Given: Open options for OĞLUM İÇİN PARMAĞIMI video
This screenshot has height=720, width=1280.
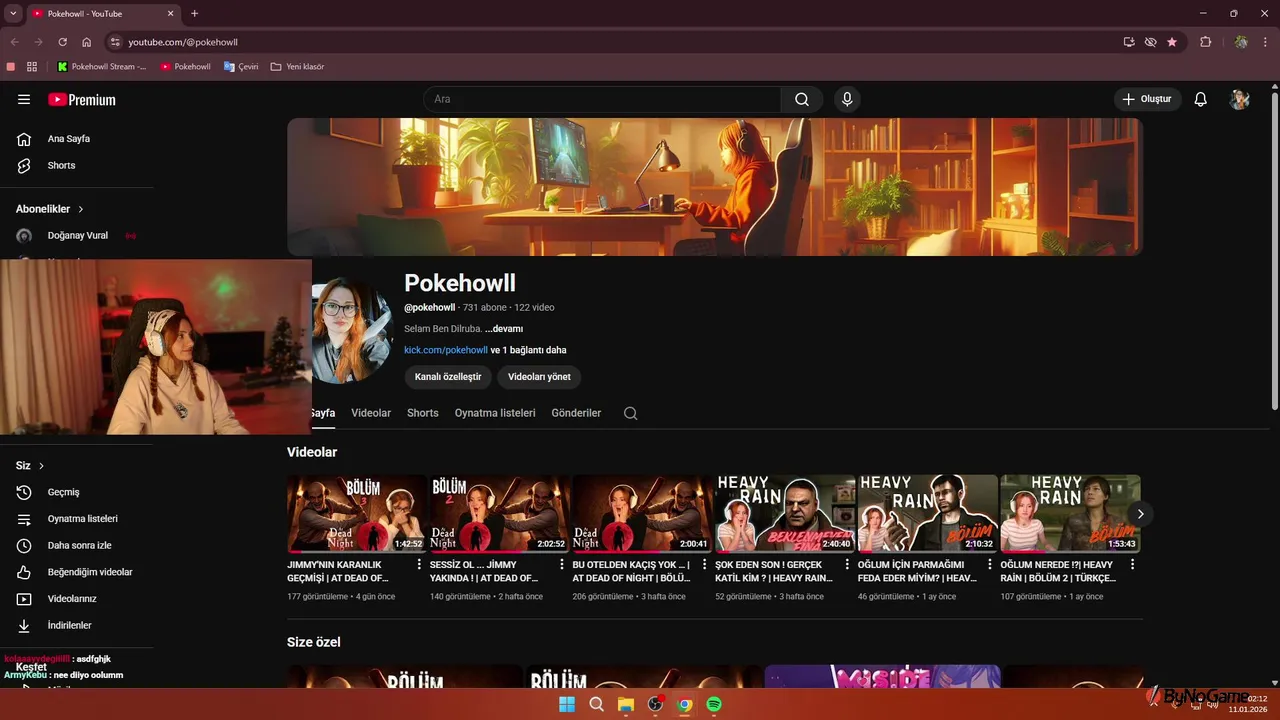Looking at the screenshot, I should tap(990, 565).
